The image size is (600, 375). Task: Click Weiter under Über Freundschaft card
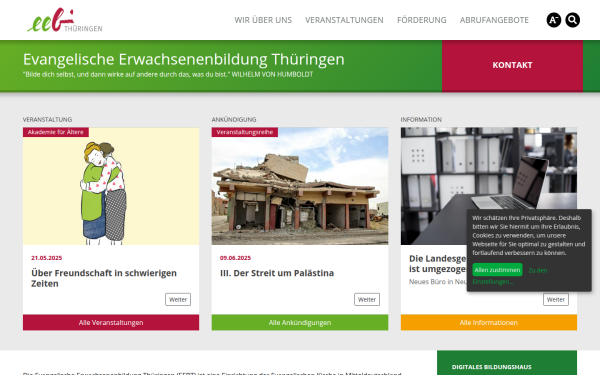[x=178, y=300]
